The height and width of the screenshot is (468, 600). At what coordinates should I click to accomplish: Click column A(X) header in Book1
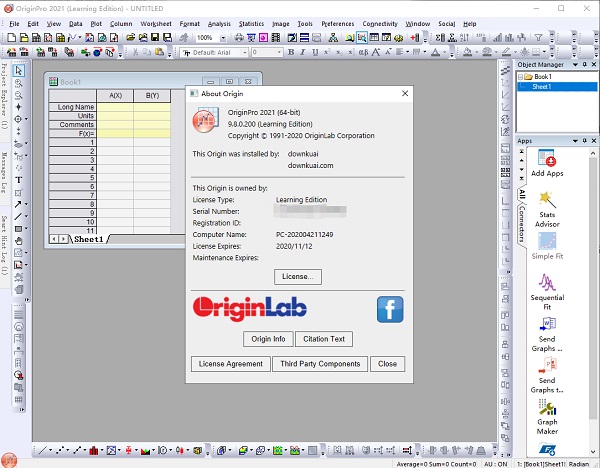115,95
